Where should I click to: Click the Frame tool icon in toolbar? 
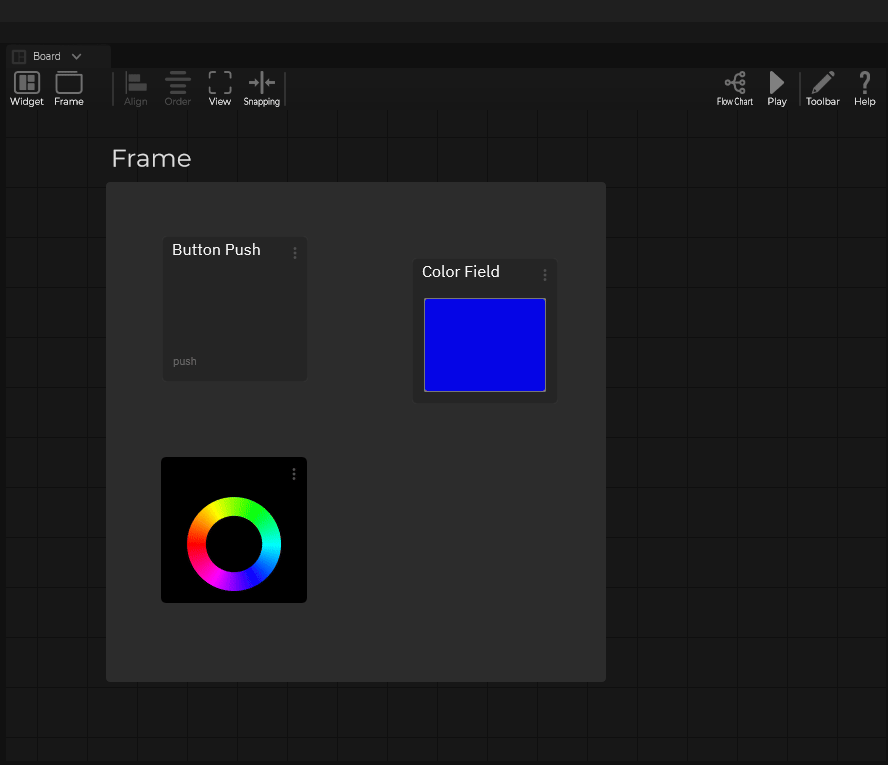69,88
